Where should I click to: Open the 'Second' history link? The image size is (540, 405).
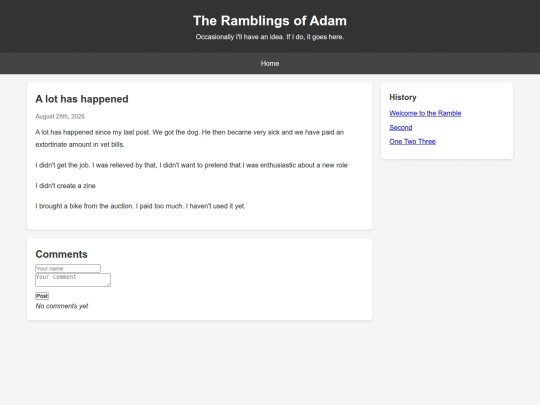[401, 127]
